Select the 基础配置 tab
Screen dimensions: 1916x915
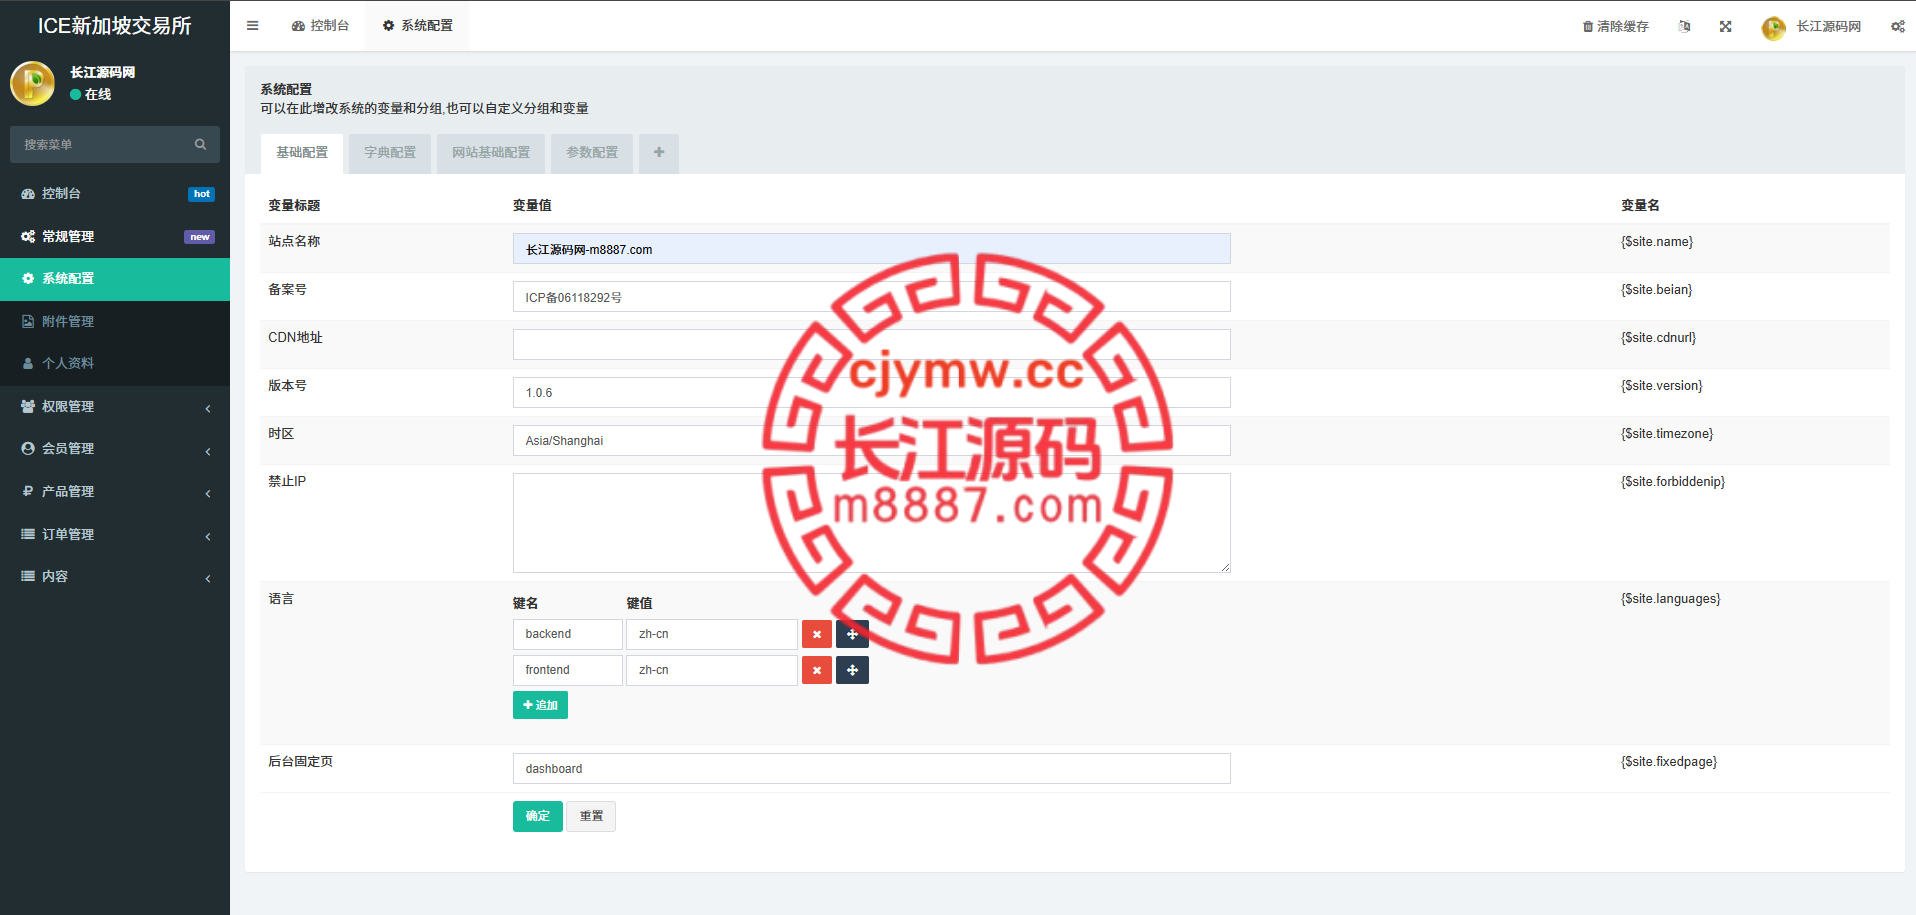coord(302,153)
